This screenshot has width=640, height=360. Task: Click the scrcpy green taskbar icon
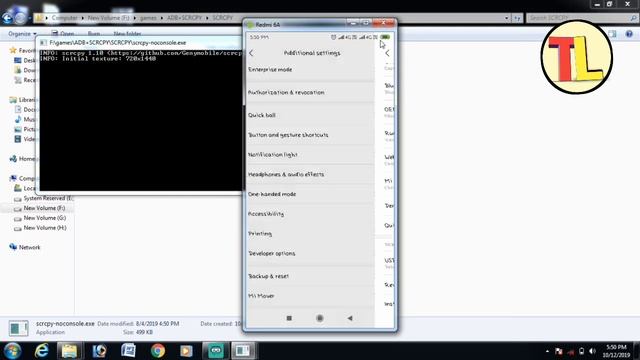216,351
